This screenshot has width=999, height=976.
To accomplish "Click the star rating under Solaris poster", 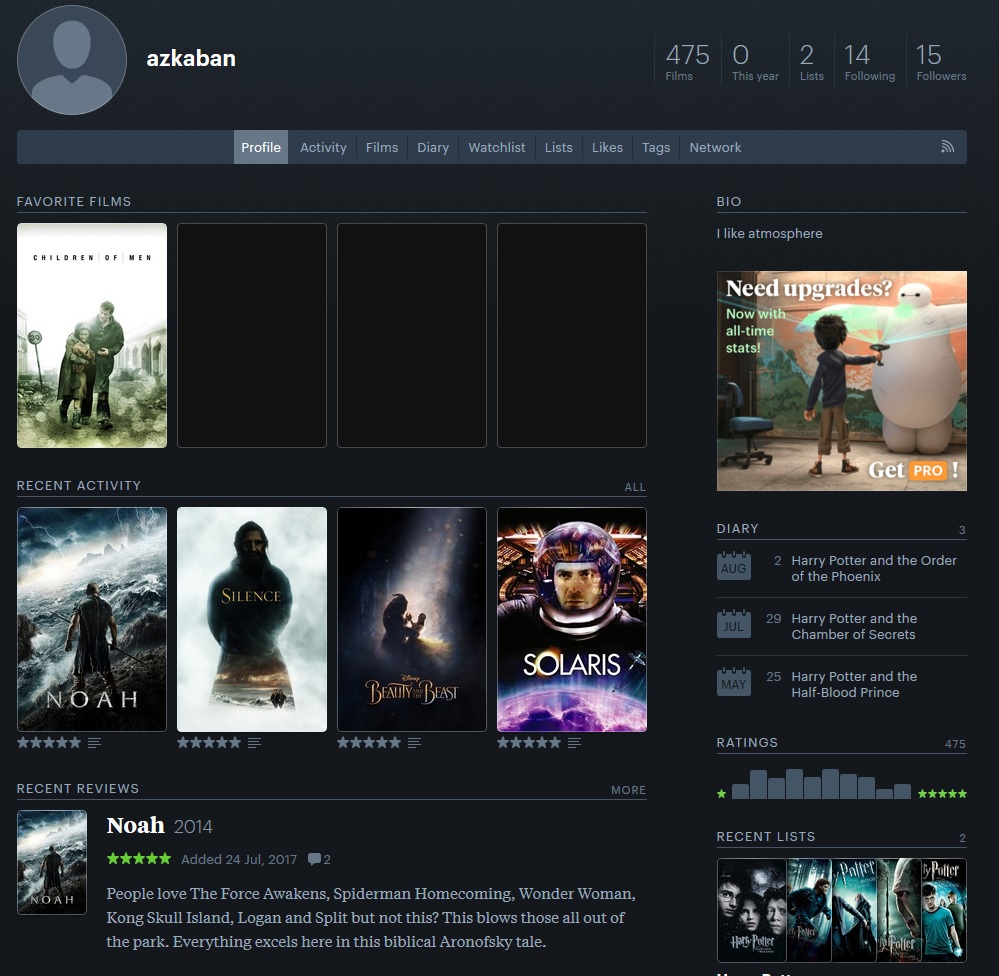I will coord(529,743).
